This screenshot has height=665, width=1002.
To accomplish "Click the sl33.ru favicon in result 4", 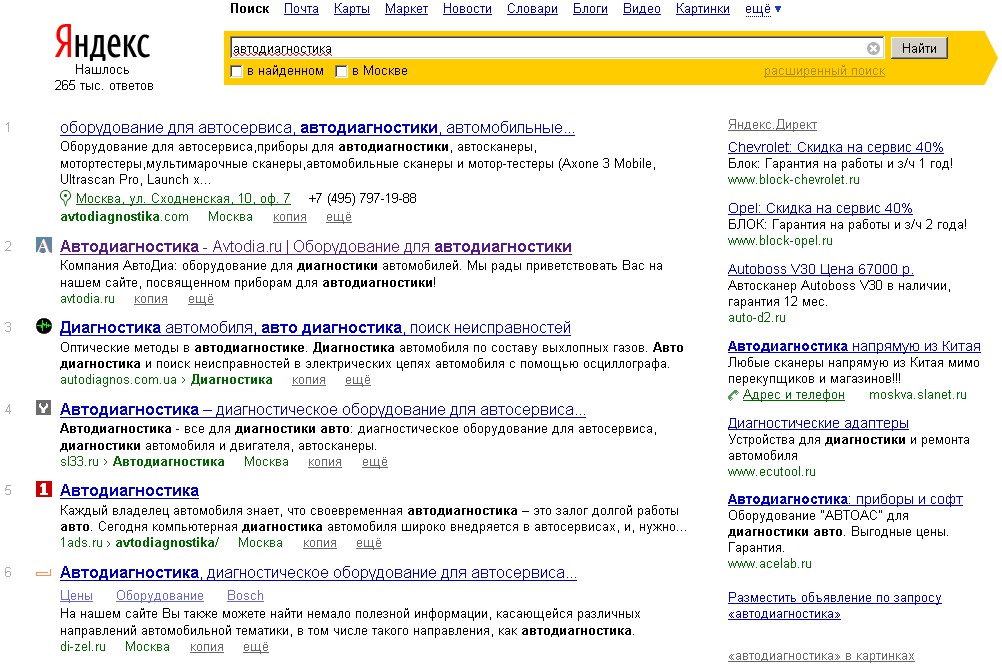I will [x=43, y=408].
